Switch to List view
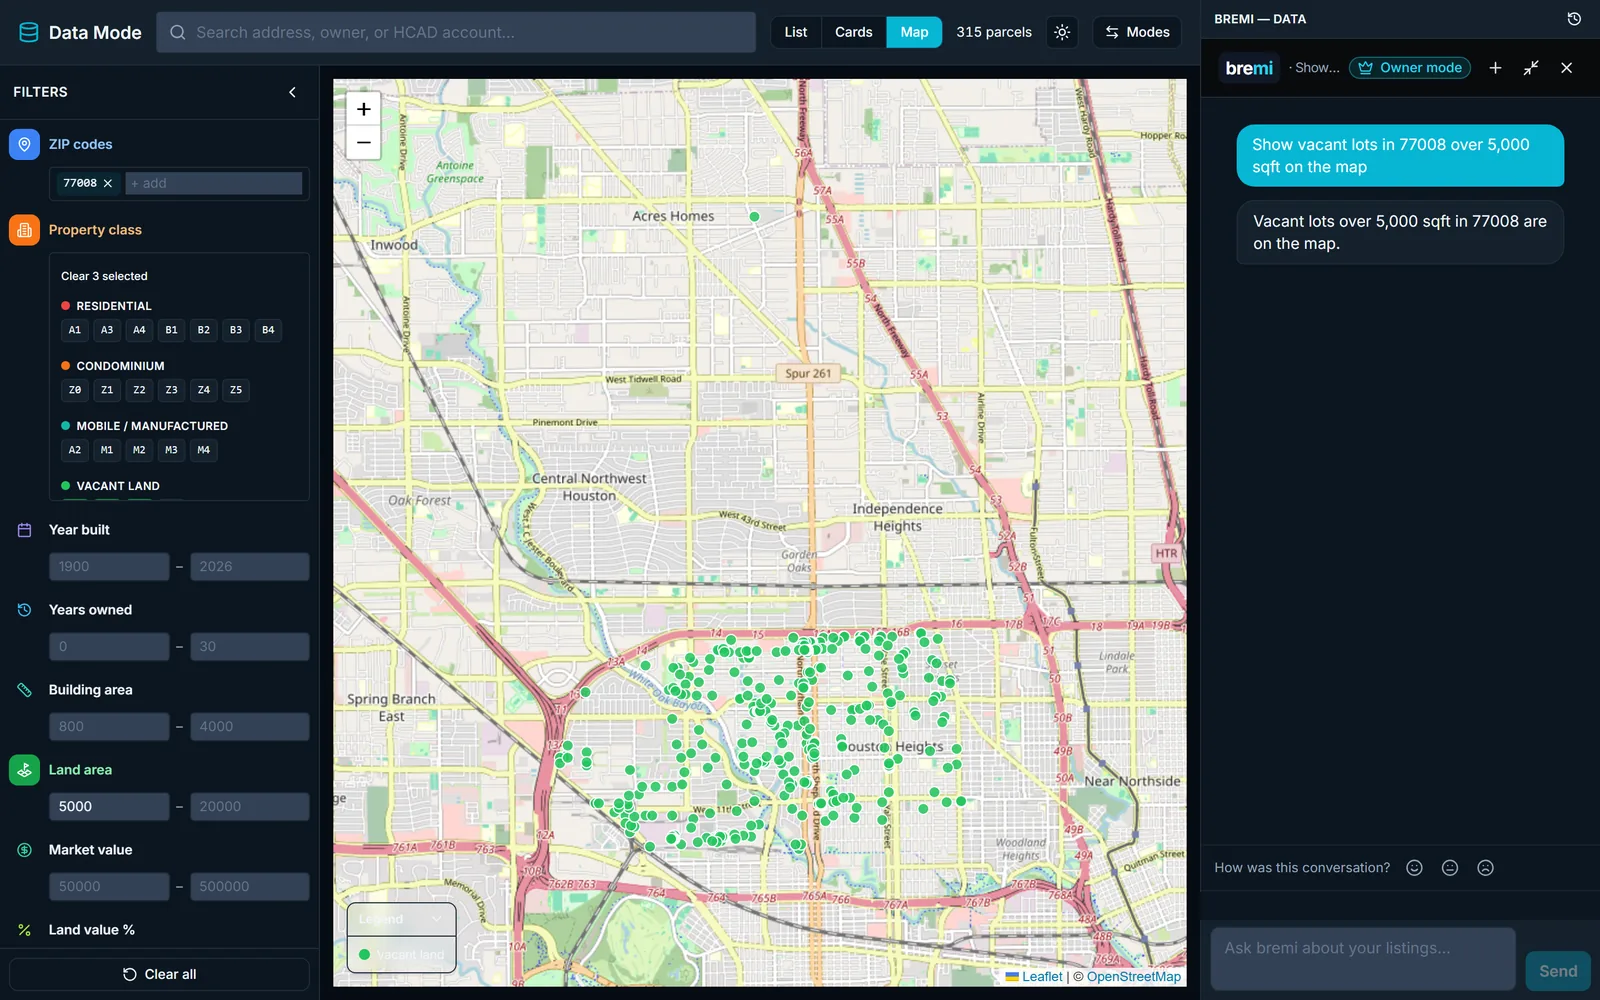The height and width of the screenshot is (1000, 1600). [x=796, y=32]
